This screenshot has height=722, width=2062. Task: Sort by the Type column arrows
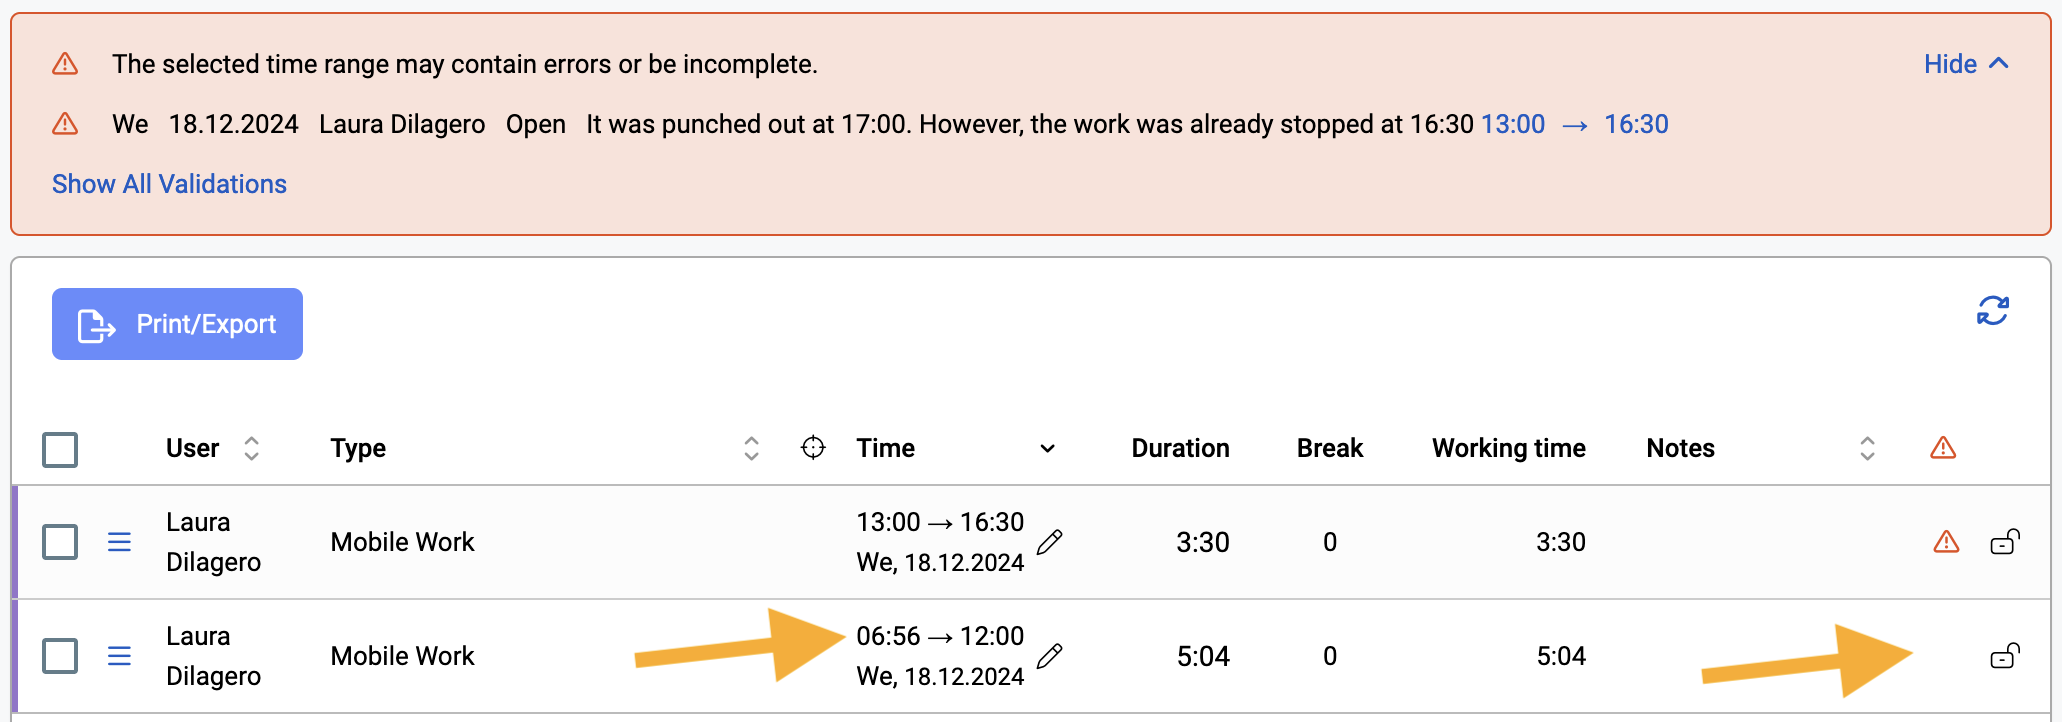click(751, 448)
